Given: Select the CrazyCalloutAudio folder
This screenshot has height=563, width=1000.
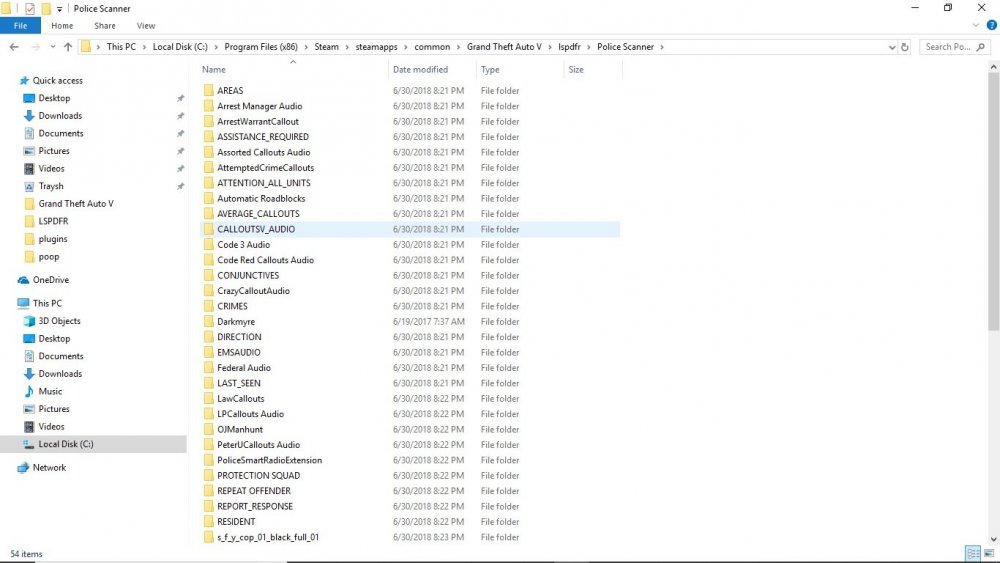Looking at the screenshot, I should point(253,291).
